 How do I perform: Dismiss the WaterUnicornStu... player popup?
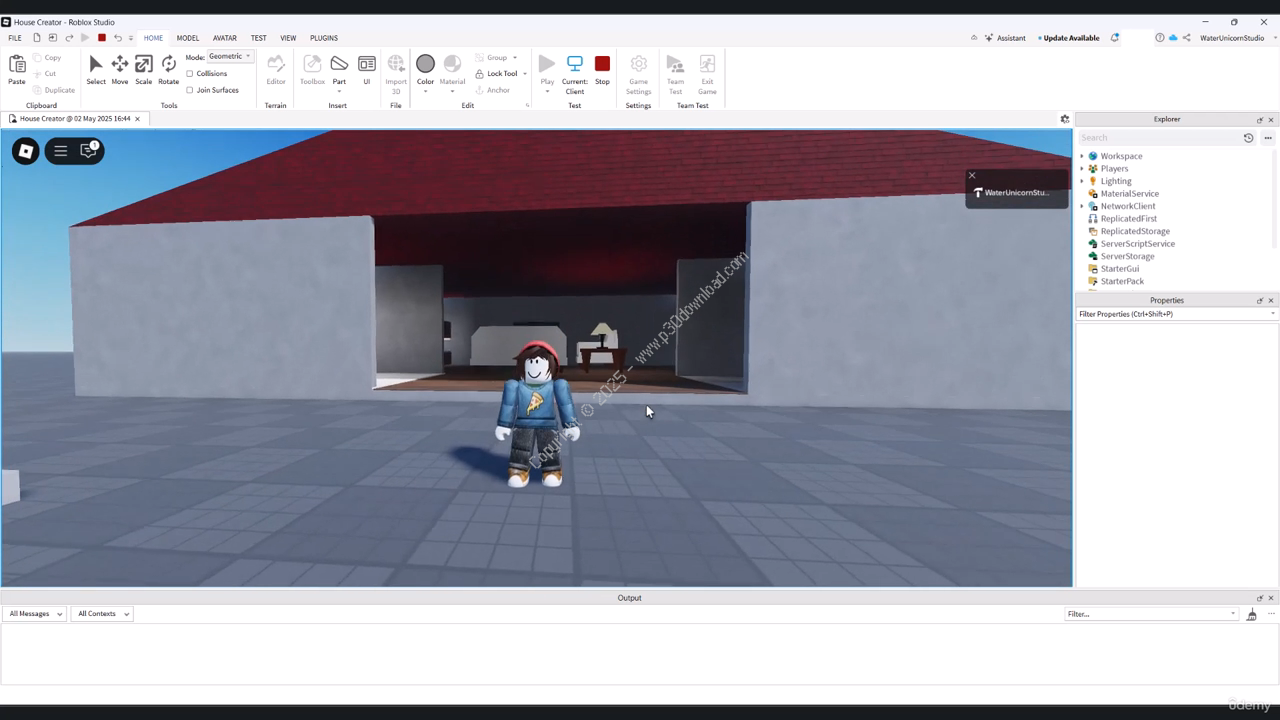coord(972,175)
